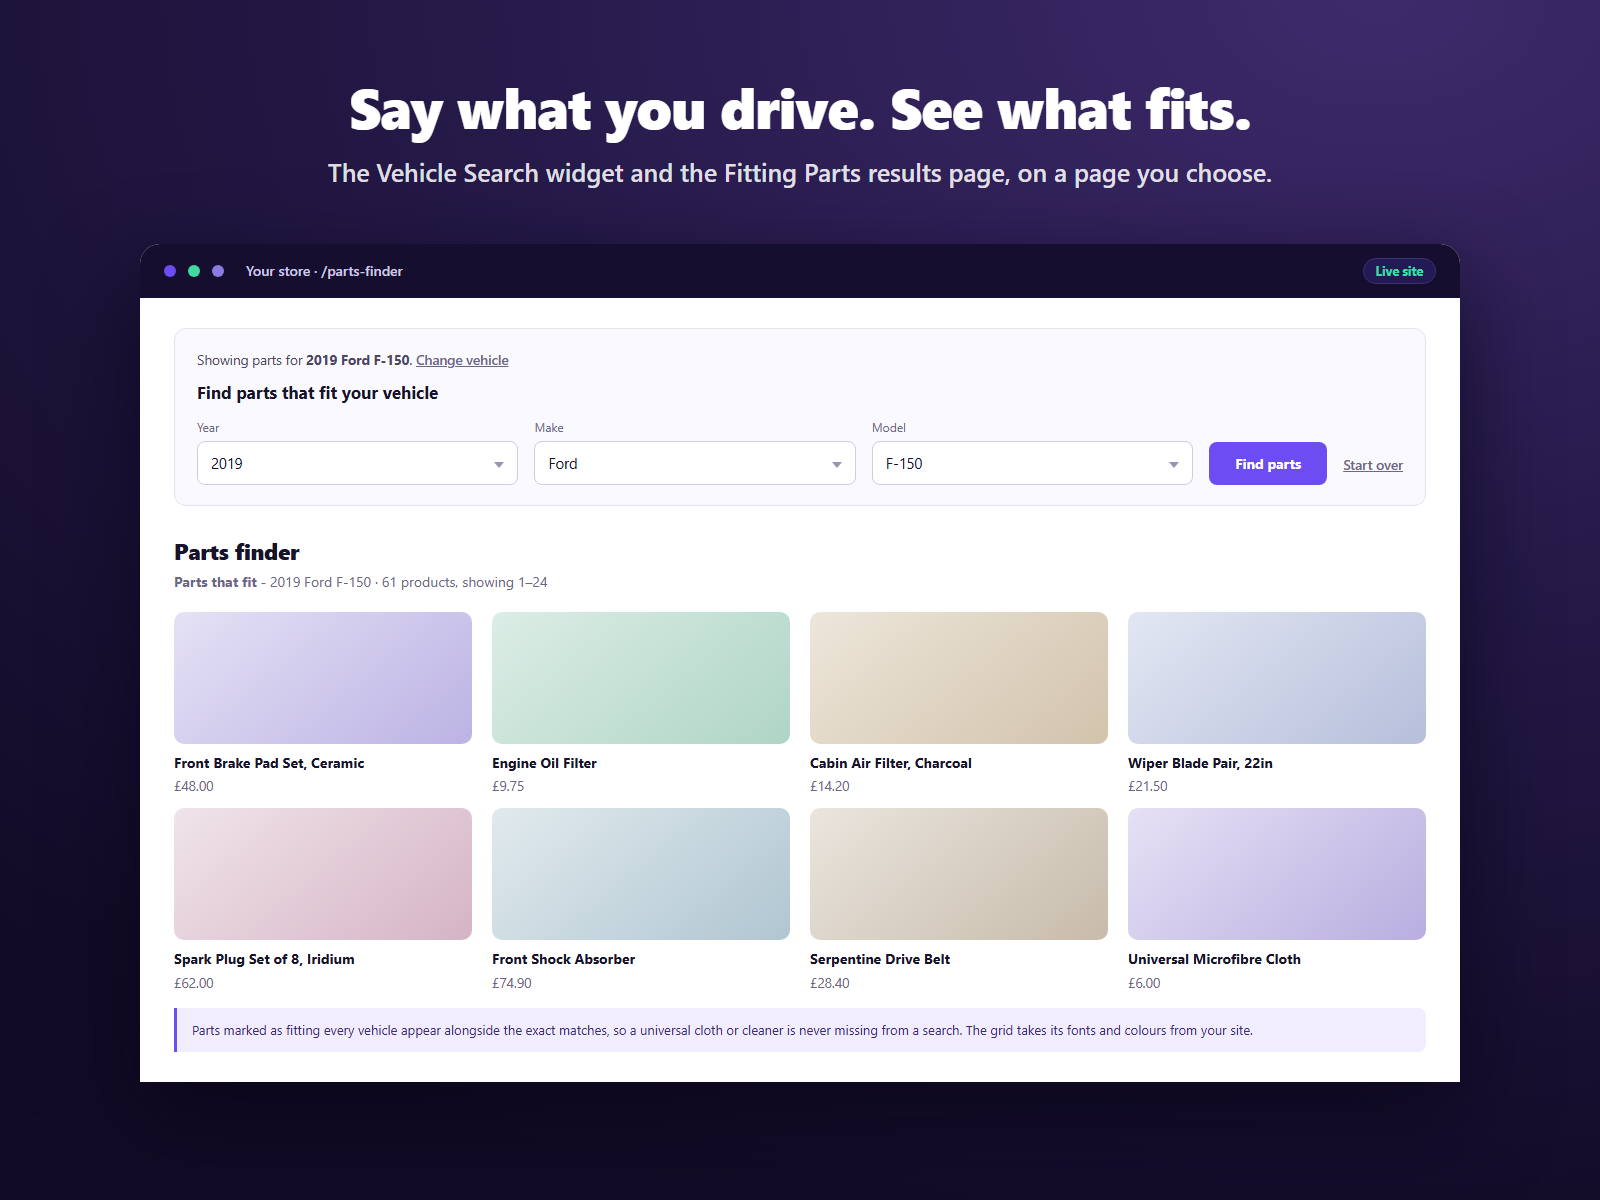Click the first purple window dot
The image size is (1600, 1200).
point(170,271)
